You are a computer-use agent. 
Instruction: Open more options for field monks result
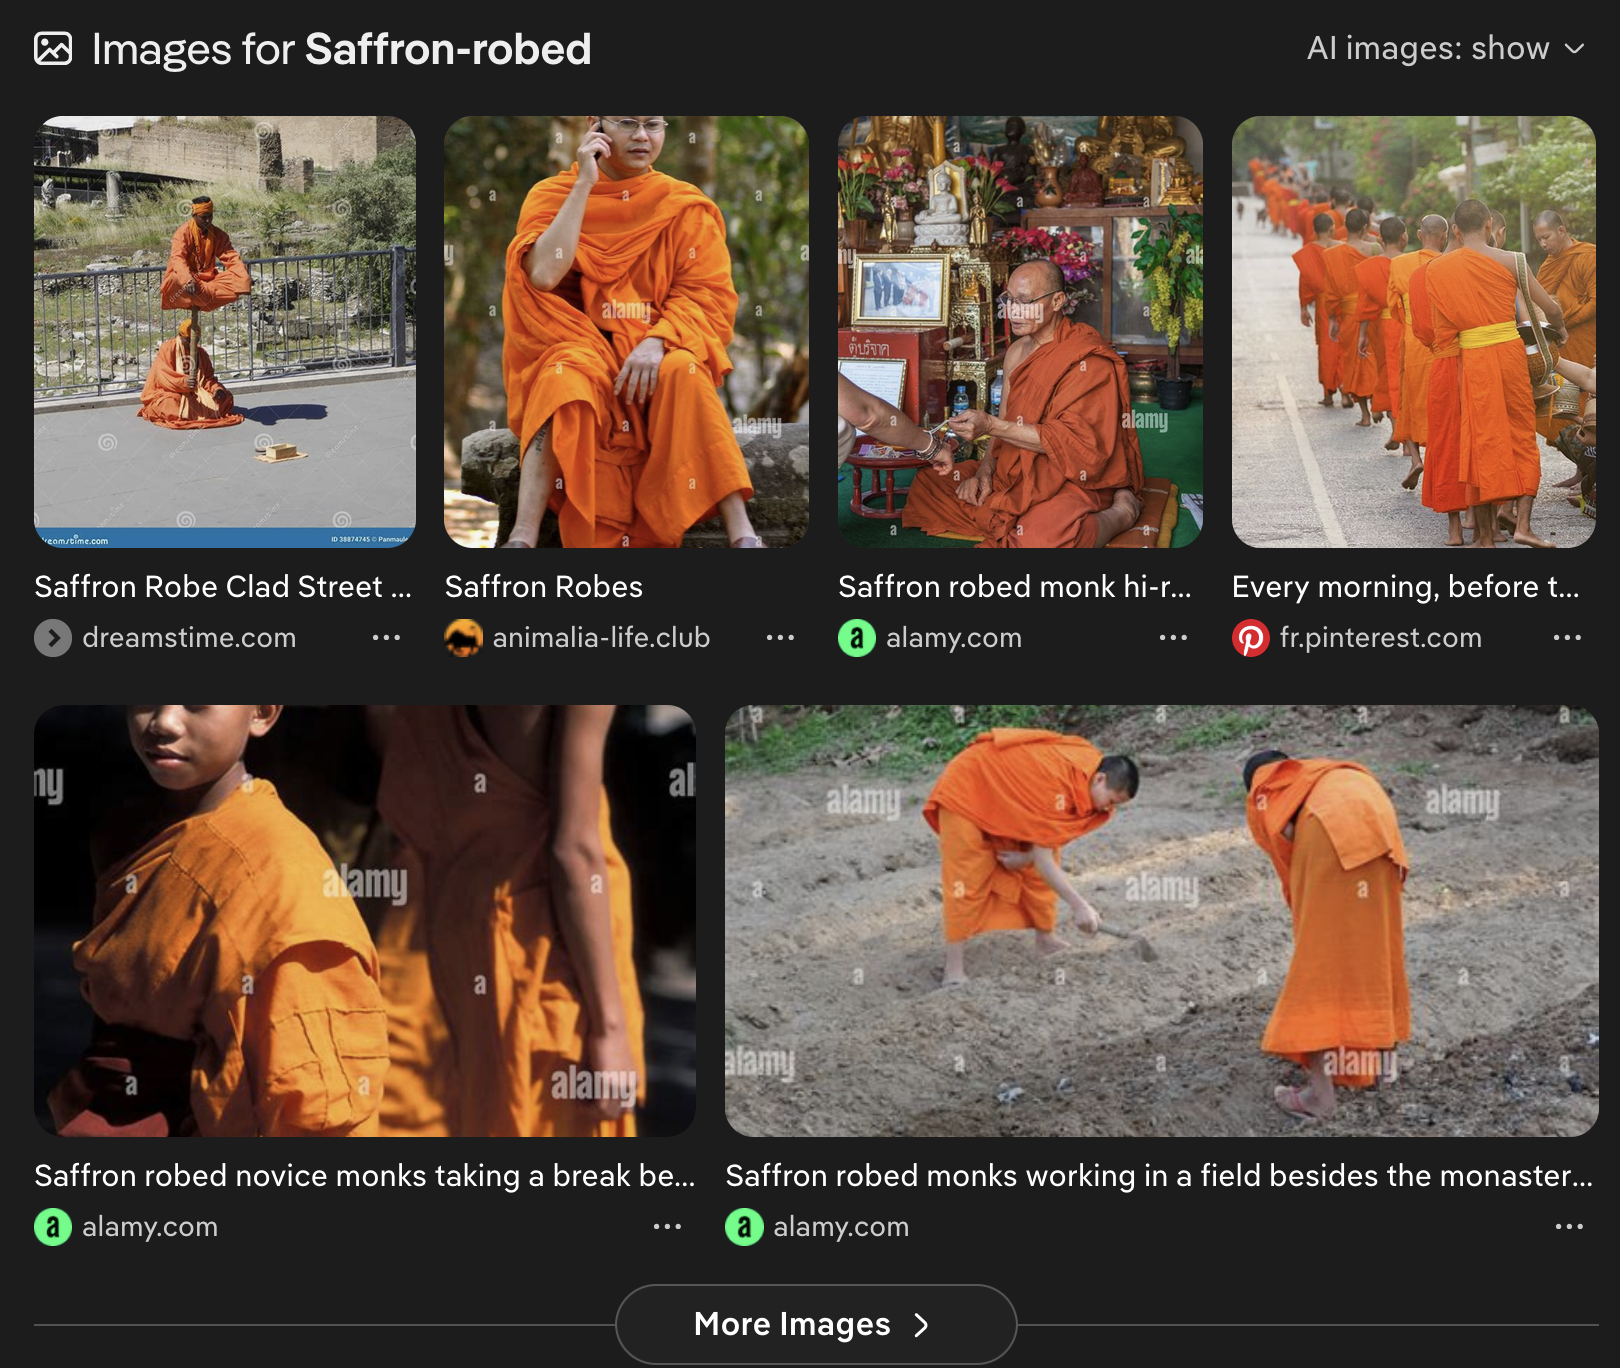pyautogui.click(x=1569, y=1227)
